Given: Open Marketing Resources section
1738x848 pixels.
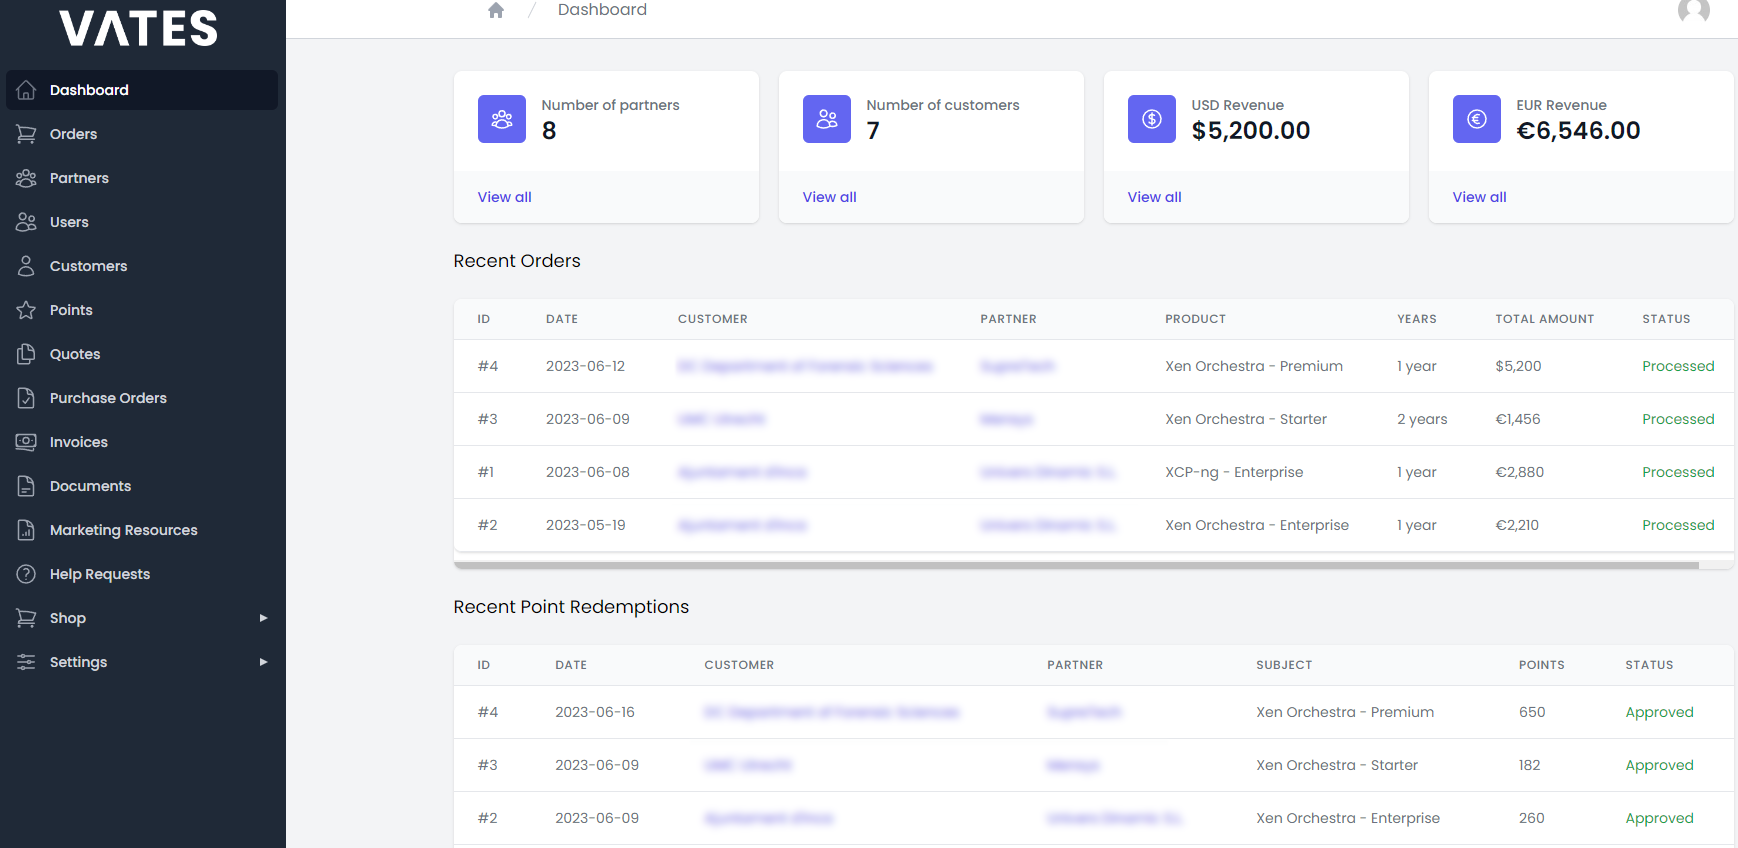Looking at the screenshot, I should (142, 530).
